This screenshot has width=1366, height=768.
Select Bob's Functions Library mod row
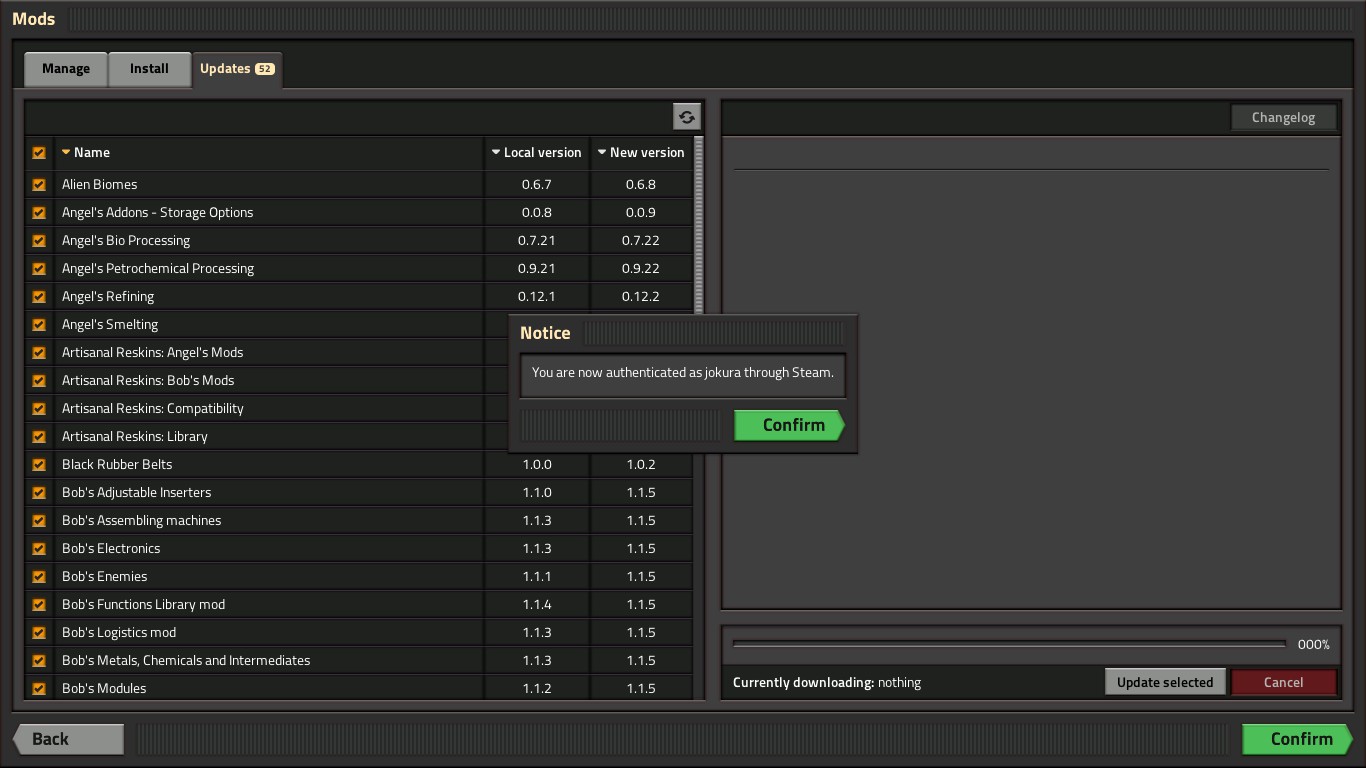click(x=359, y=605)
